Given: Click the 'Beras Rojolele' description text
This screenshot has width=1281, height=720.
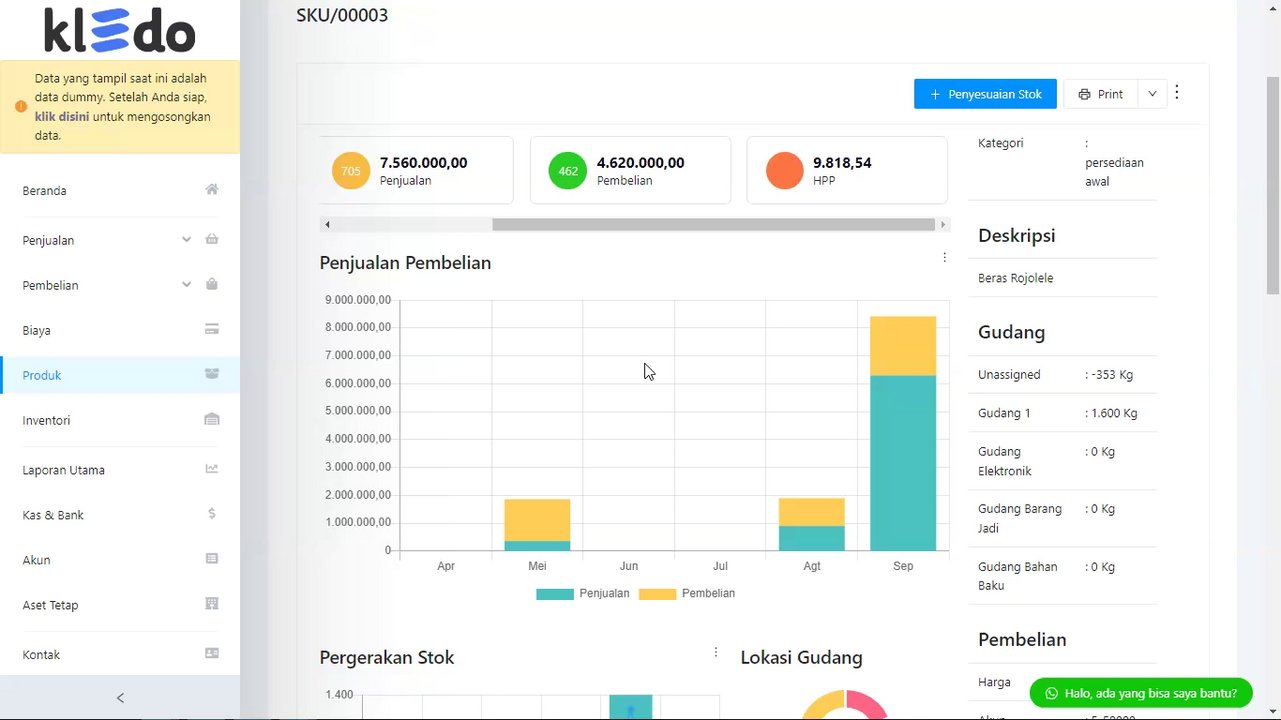Looking at the screenshot, I should [1016, 278].
